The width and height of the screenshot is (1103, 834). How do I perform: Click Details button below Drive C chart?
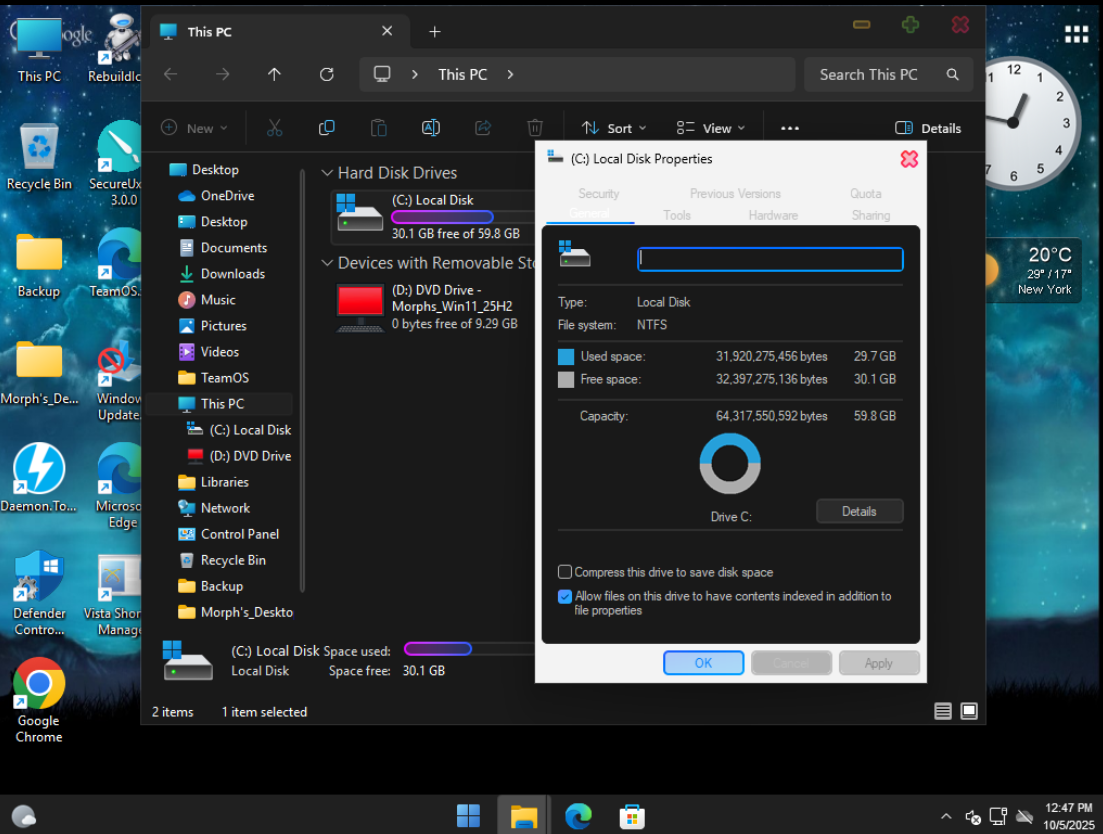859,511
